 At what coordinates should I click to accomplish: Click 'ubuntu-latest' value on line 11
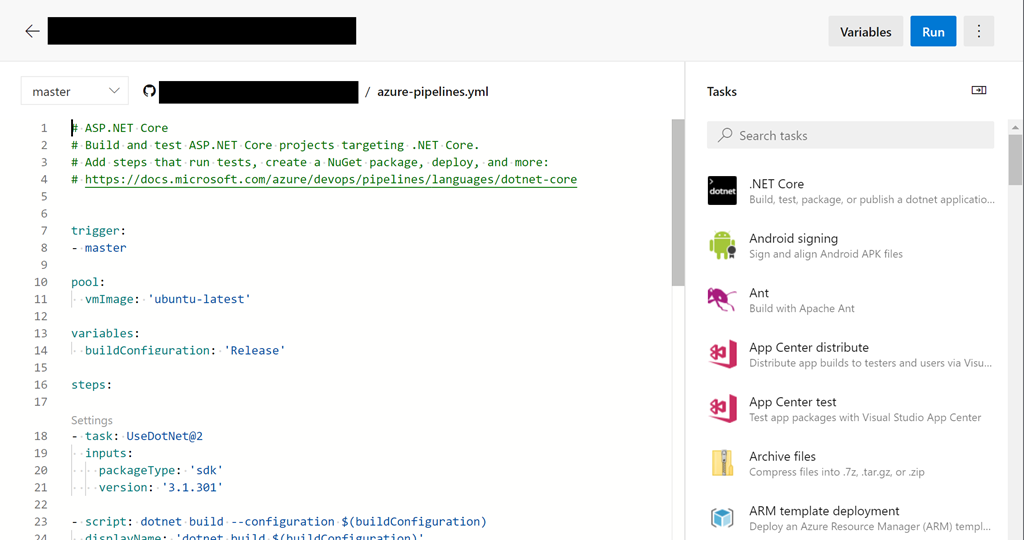coord(199,299)
